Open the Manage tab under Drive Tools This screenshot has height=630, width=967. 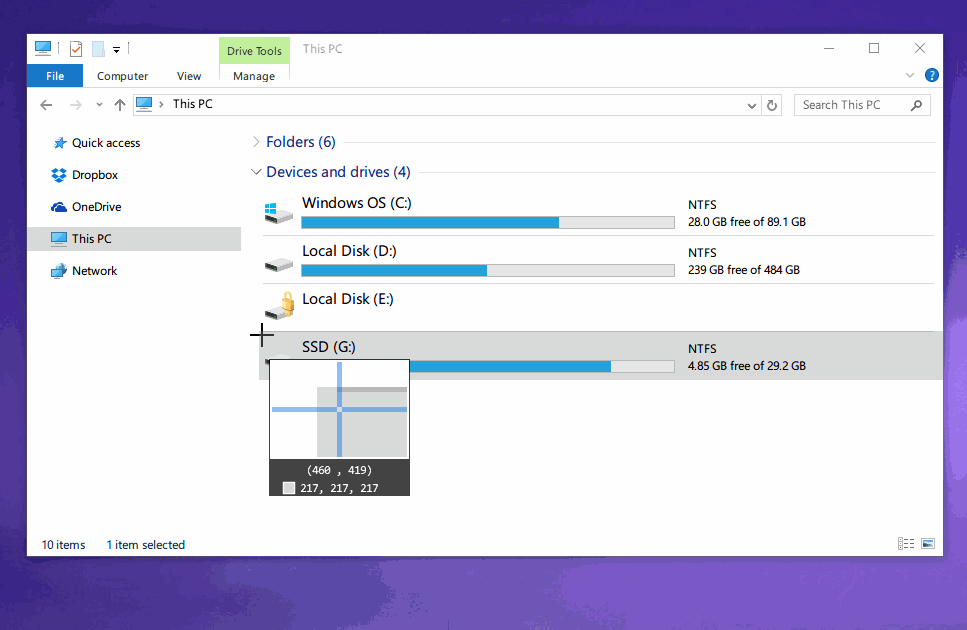pyautogui.click(x=253, y=75)
